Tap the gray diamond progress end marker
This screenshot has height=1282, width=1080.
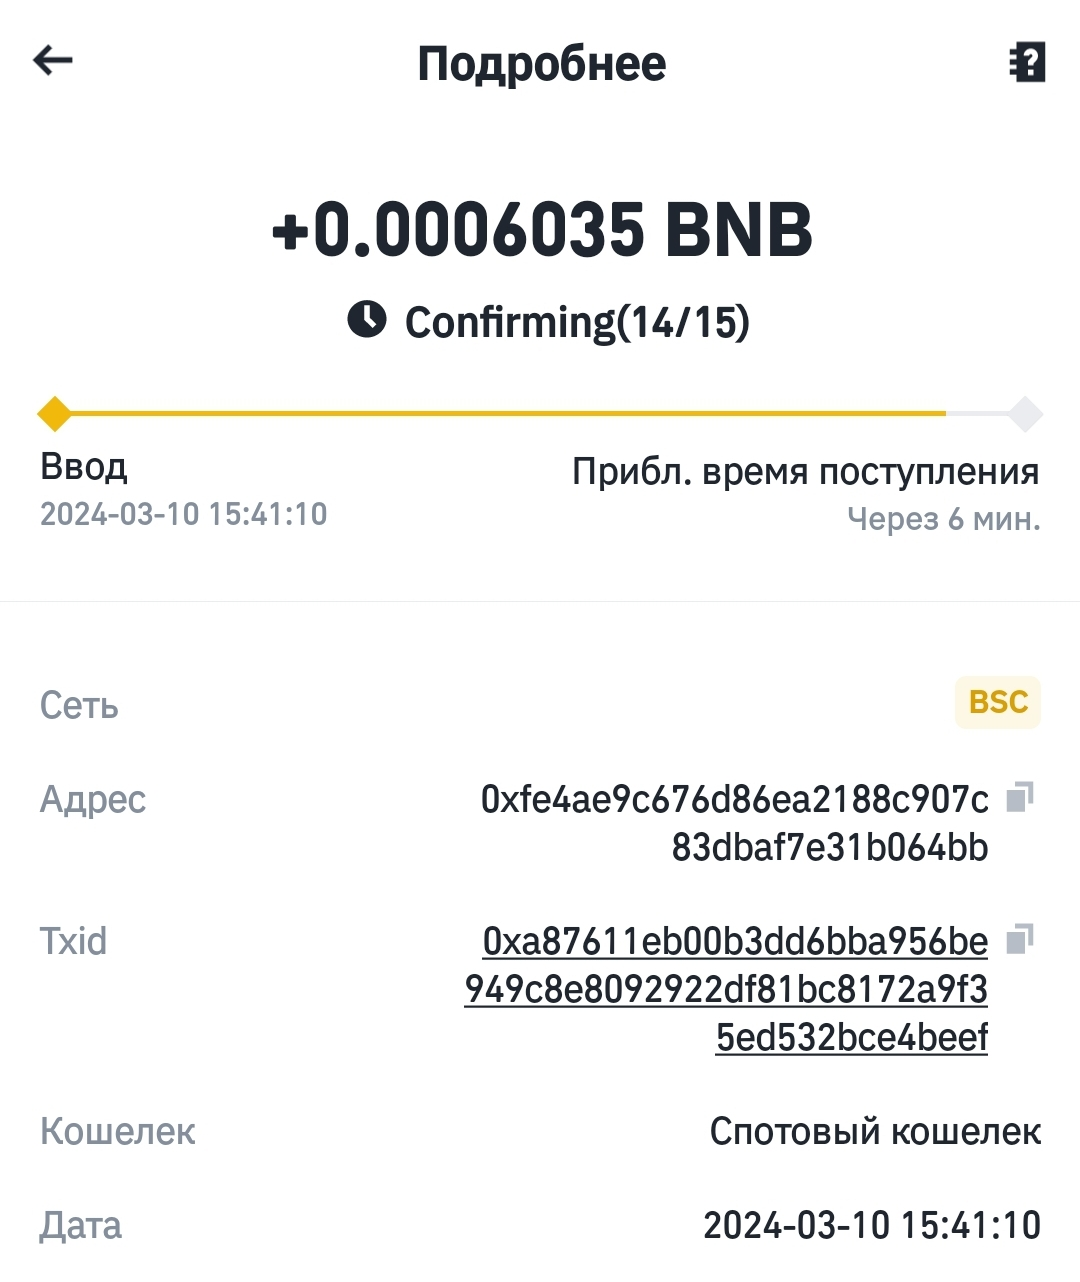(1025, 413)
